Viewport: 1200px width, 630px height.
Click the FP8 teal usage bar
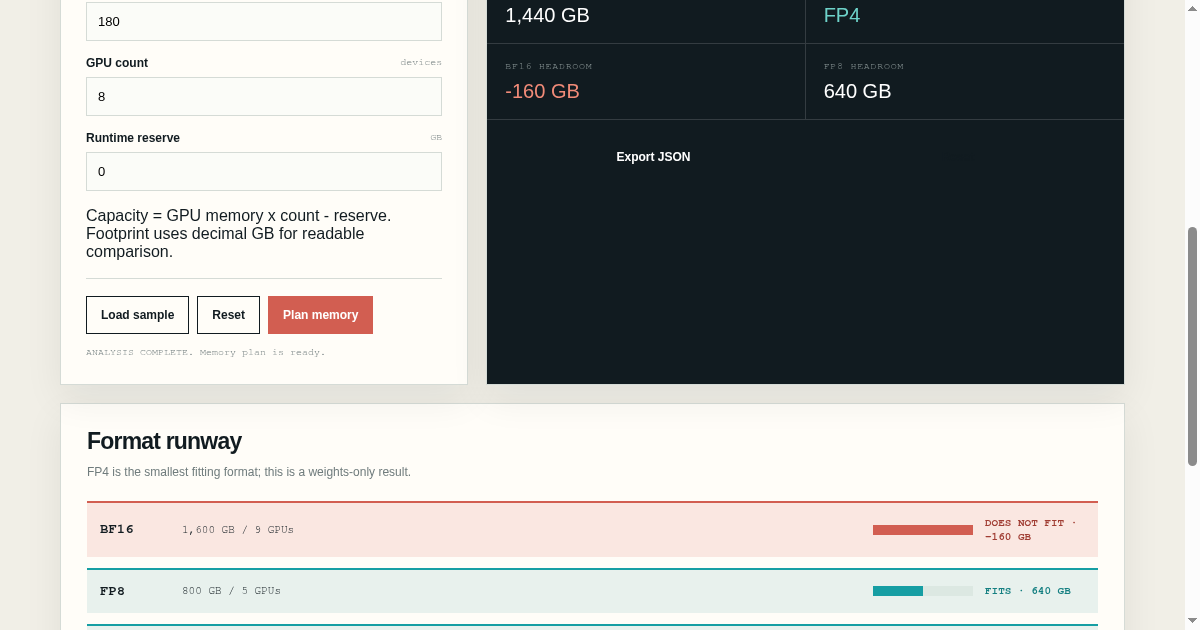923,591
